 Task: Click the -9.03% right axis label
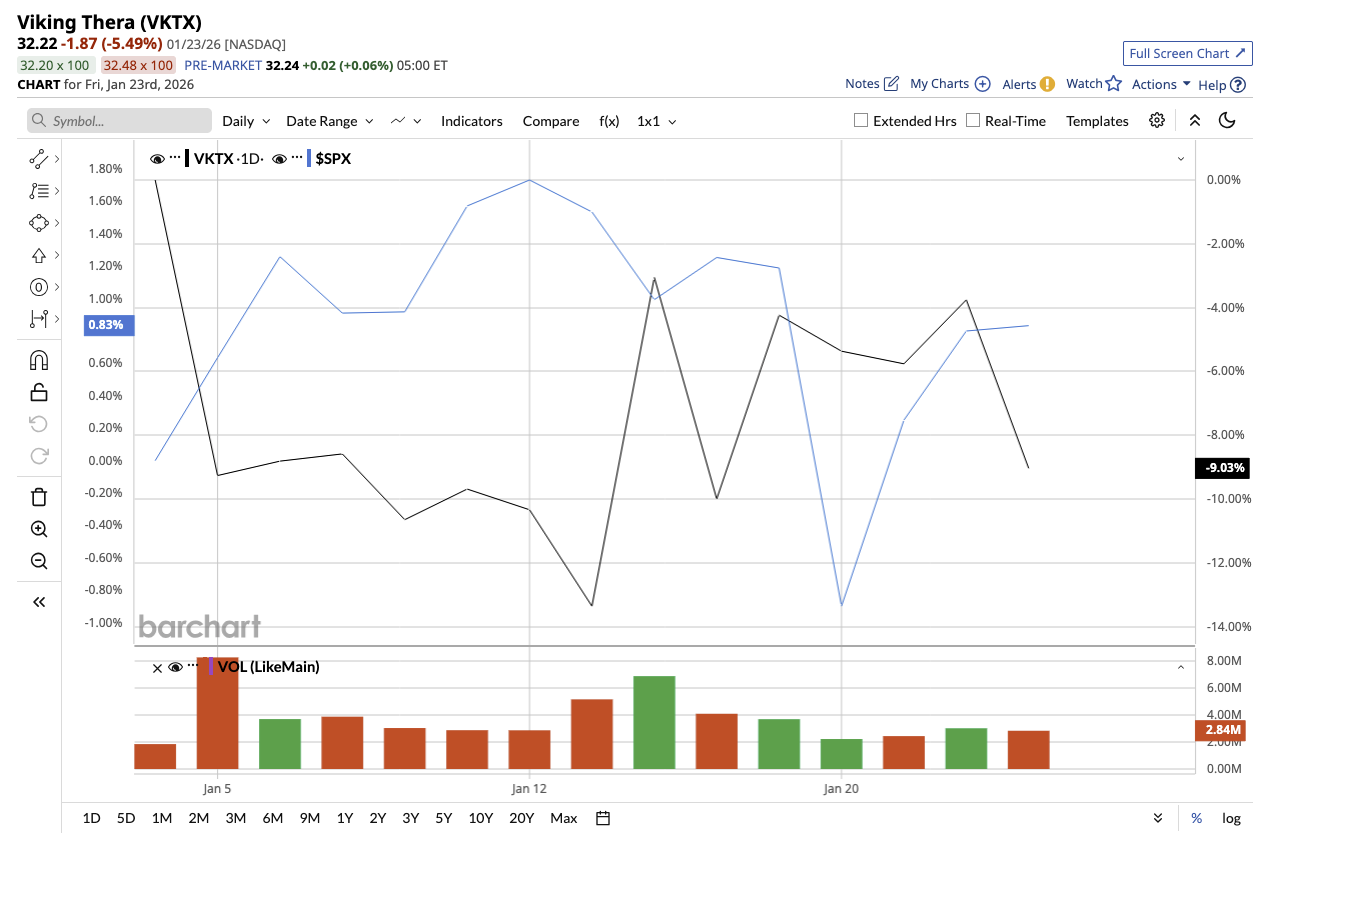pyautogui.click(x=1224, y=468)
